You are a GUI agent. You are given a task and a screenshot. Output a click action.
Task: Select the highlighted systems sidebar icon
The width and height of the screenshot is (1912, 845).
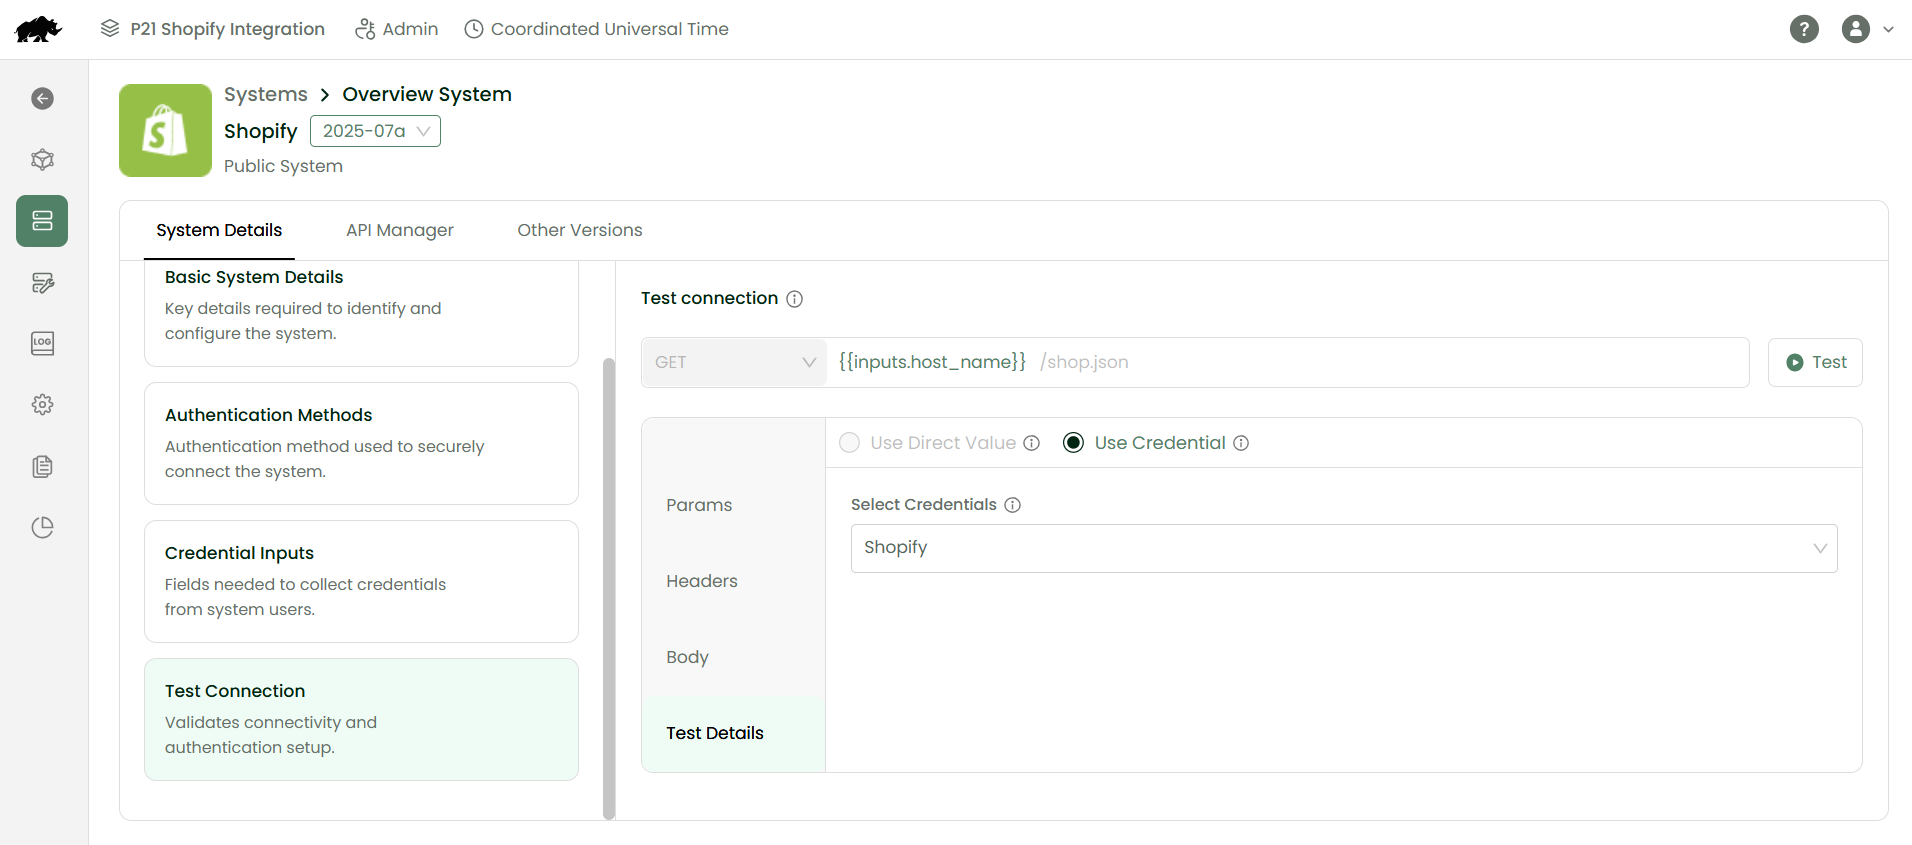(x=42, y=221)
